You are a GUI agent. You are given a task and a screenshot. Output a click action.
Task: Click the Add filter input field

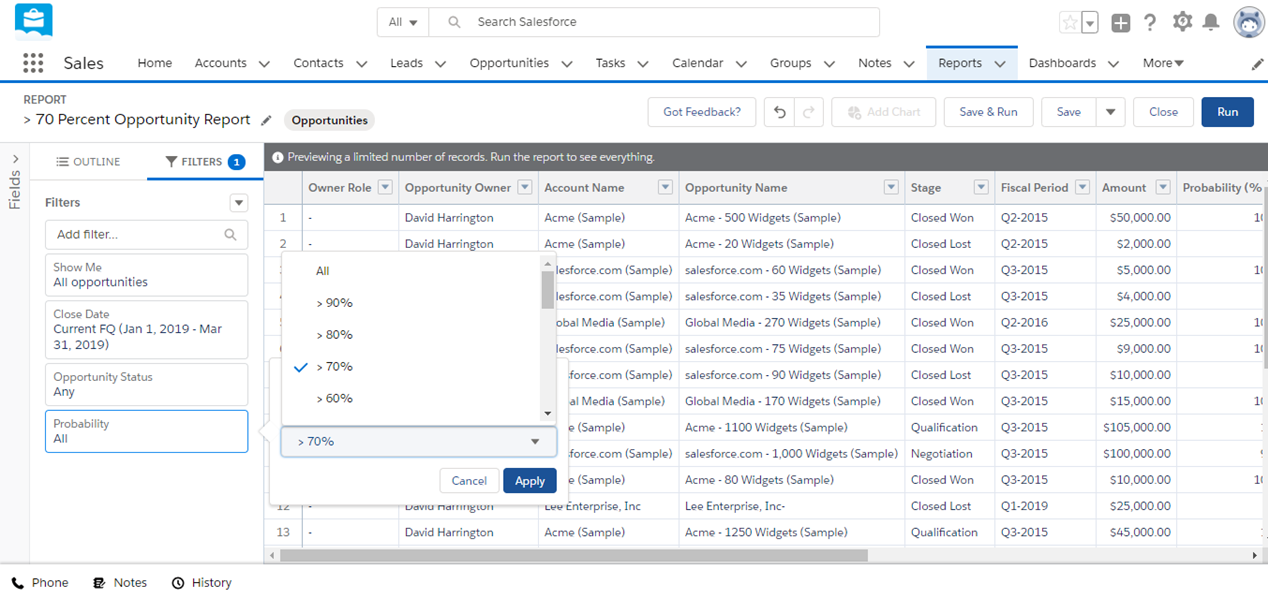[x=146, y=234]
